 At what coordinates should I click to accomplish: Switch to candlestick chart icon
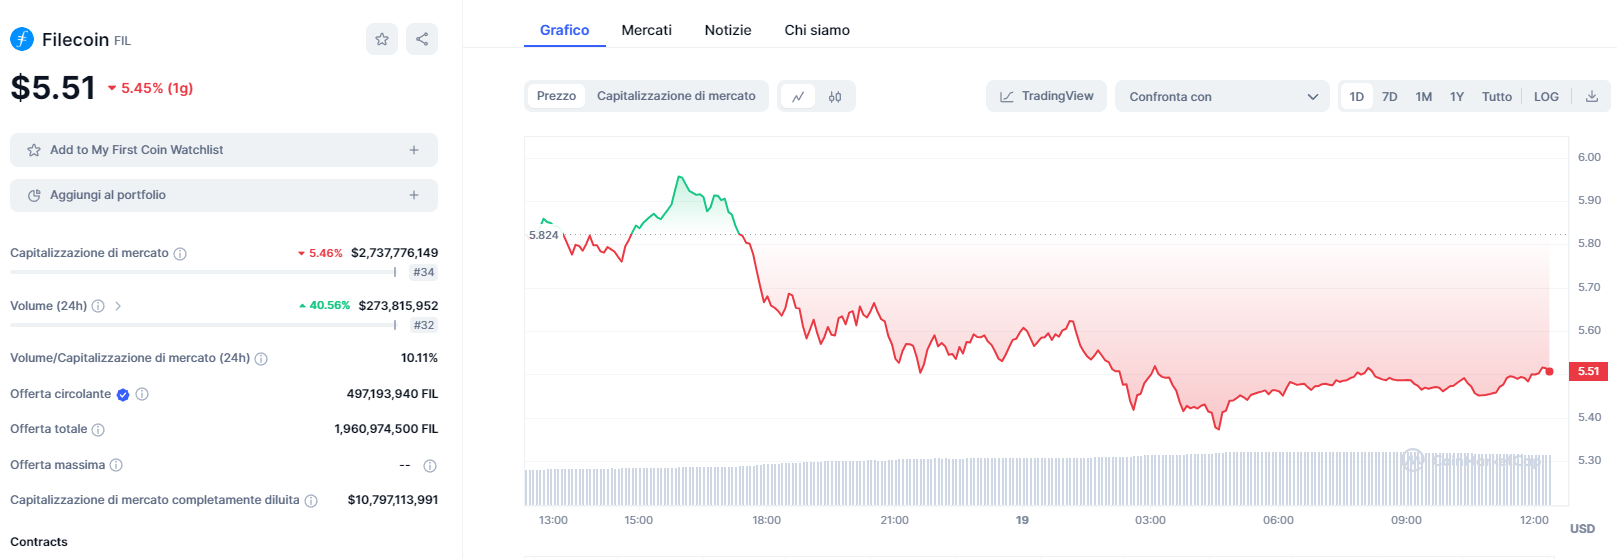[835, 97]
